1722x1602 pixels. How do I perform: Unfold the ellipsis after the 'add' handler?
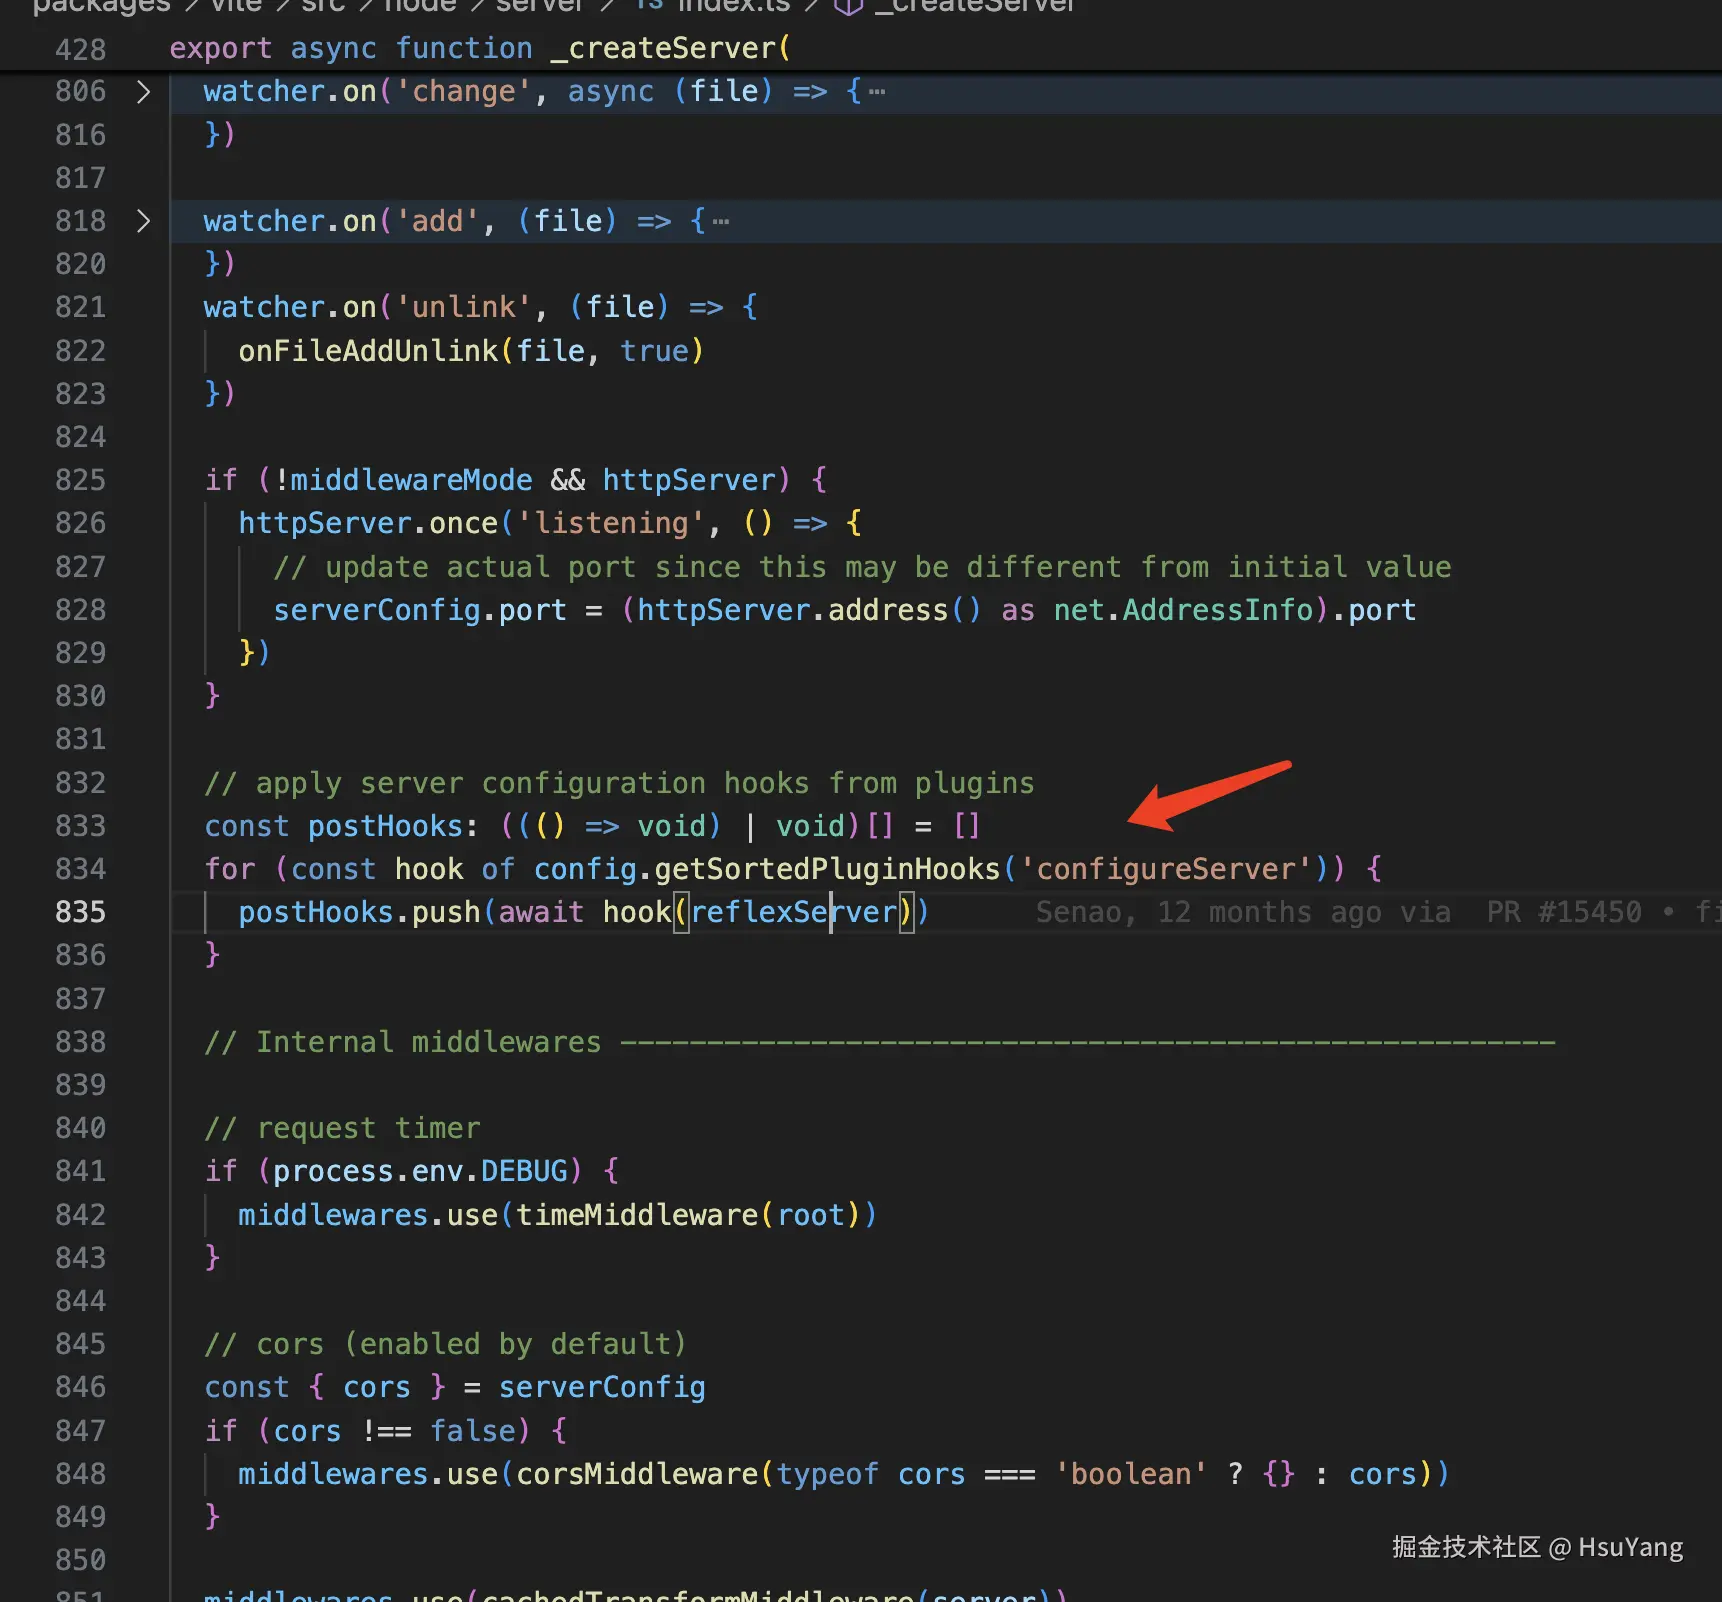click(721, 221)
